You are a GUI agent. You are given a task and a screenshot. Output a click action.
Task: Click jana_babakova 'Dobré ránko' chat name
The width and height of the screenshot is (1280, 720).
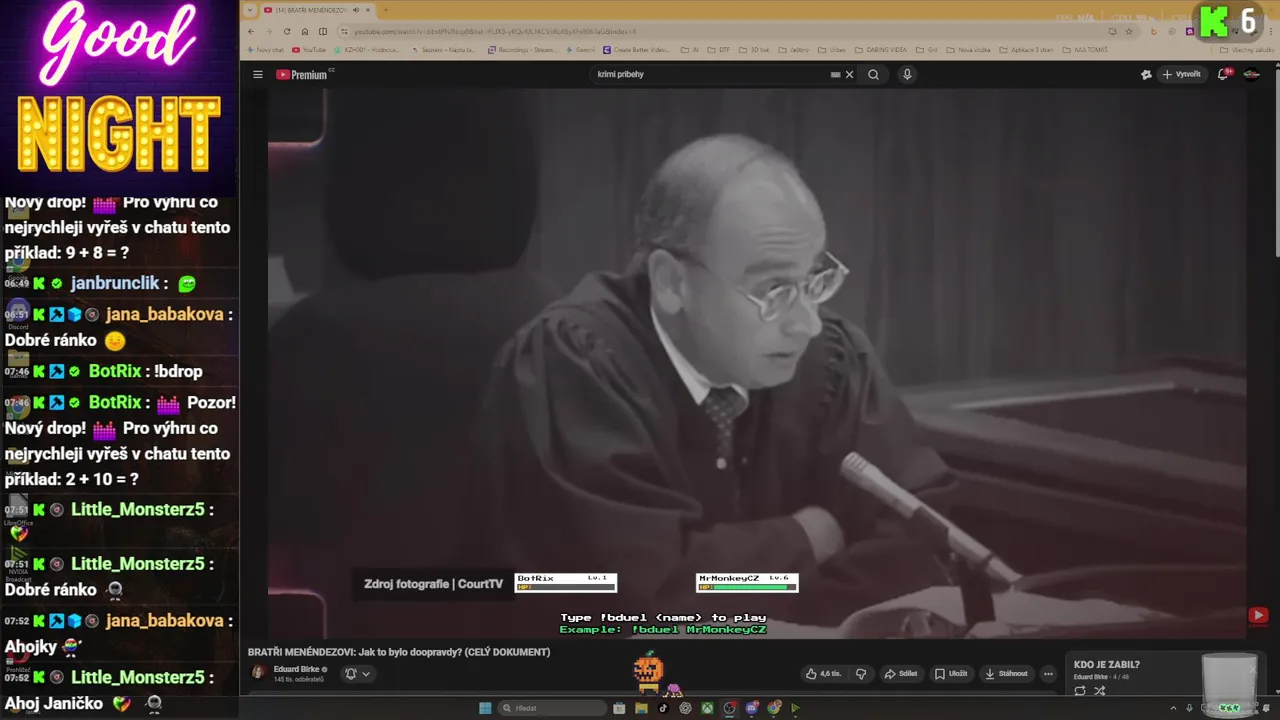tap(165, 314)
